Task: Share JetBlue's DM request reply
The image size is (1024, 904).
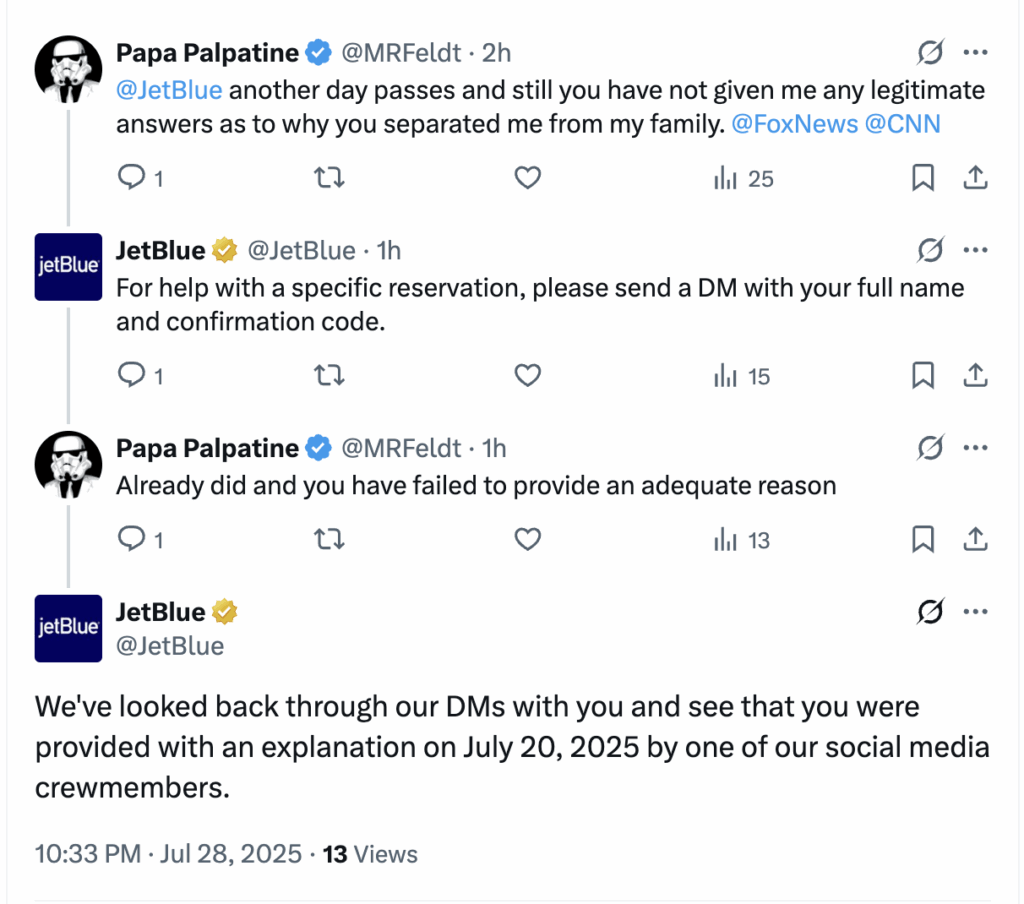Action: click(x=975, y=377)
